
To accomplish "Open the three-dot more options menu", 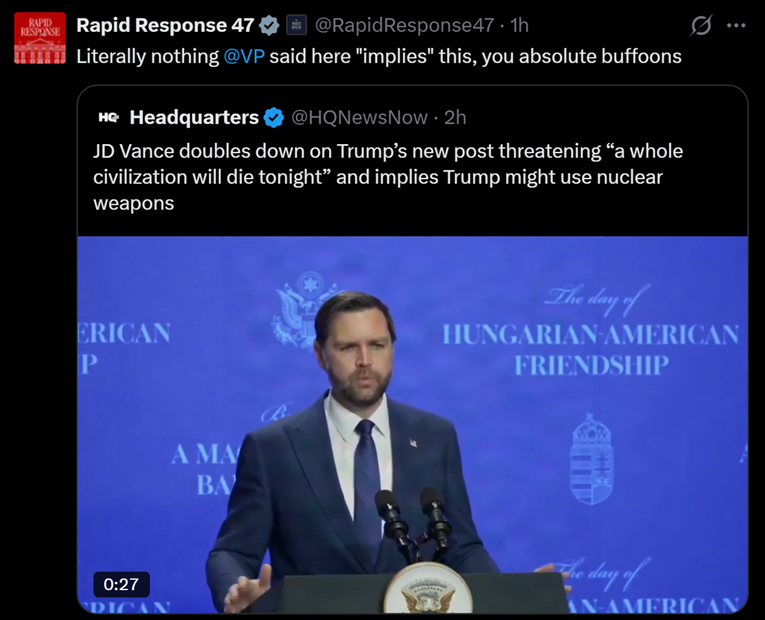I will pyautogui.click(x=736, y=26).
